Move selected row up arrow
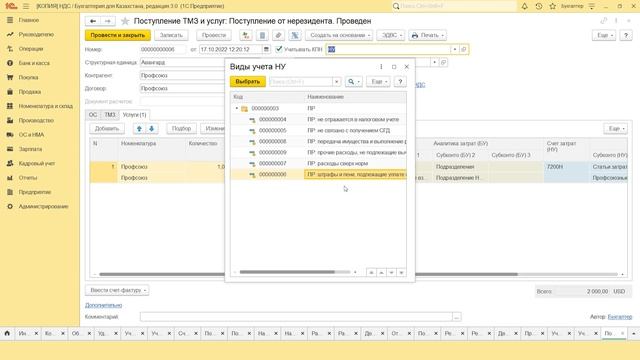 click(x=139, y=129)
